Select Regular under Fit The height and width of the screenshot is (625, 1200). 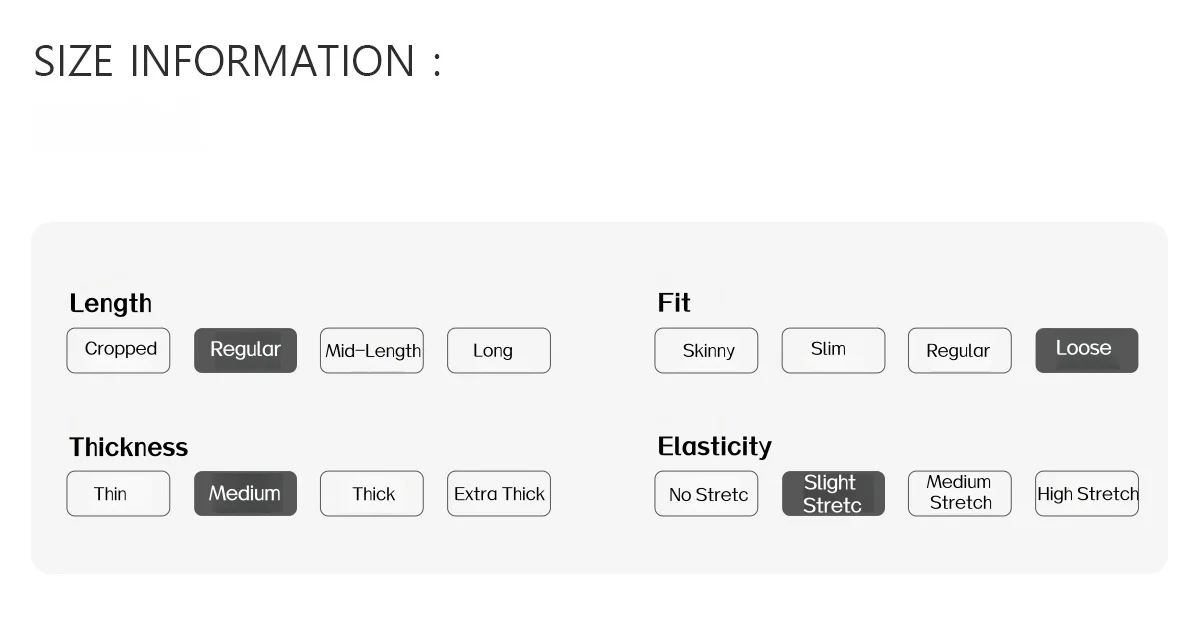point(960,350)
